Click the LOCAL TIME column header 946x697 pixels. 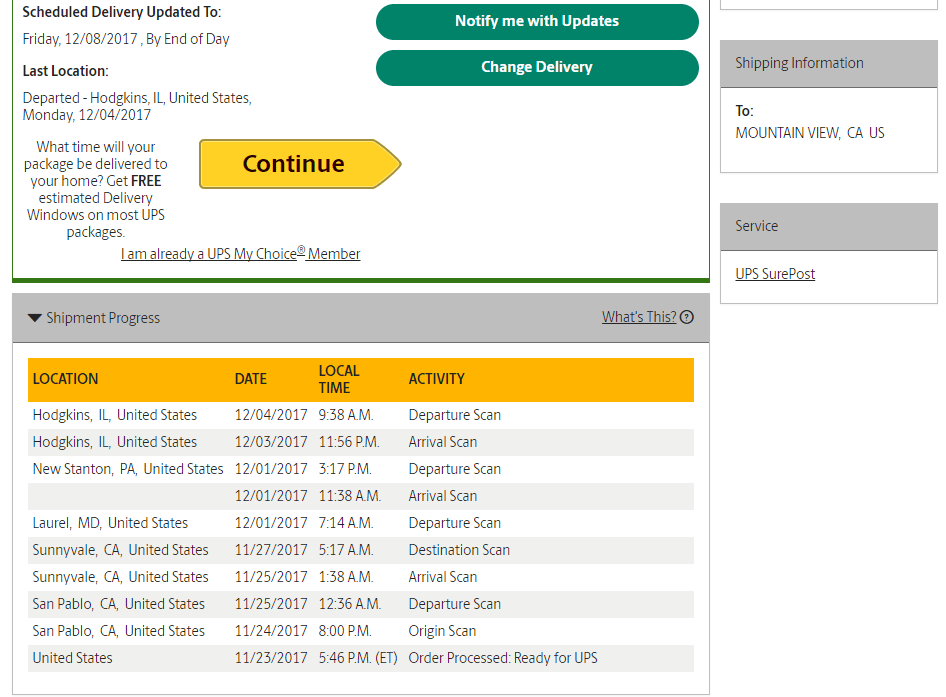(337, 372)
